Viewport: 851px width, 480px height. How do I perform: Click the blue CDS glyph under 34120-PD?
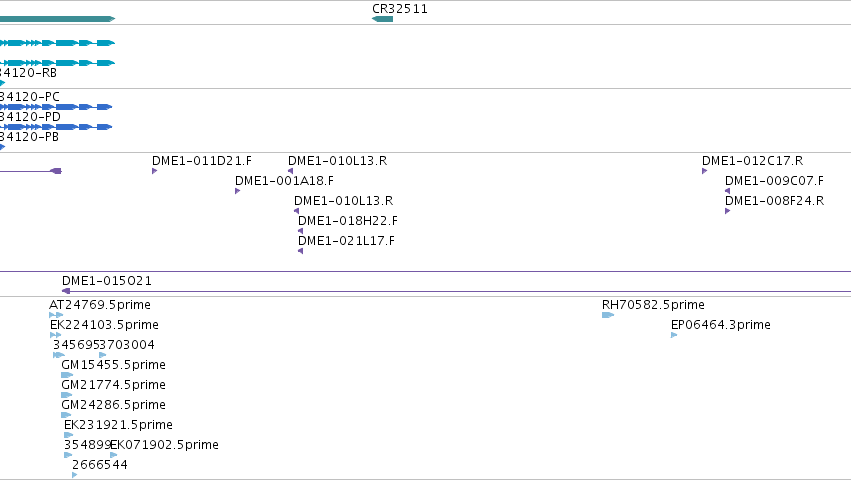[x=56, y=127]
